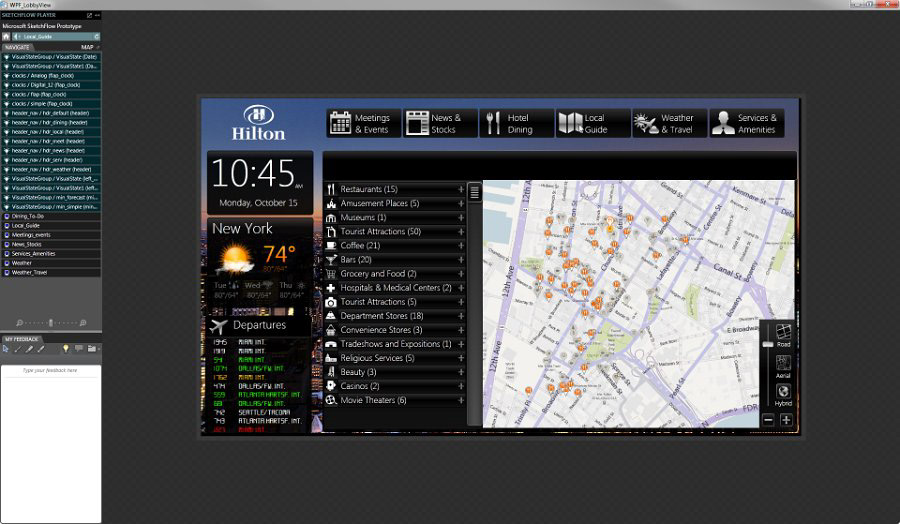Click the Restaurants fork-and-knife icon
This screenshot has height=524, width=900.
tap(331, 189)
